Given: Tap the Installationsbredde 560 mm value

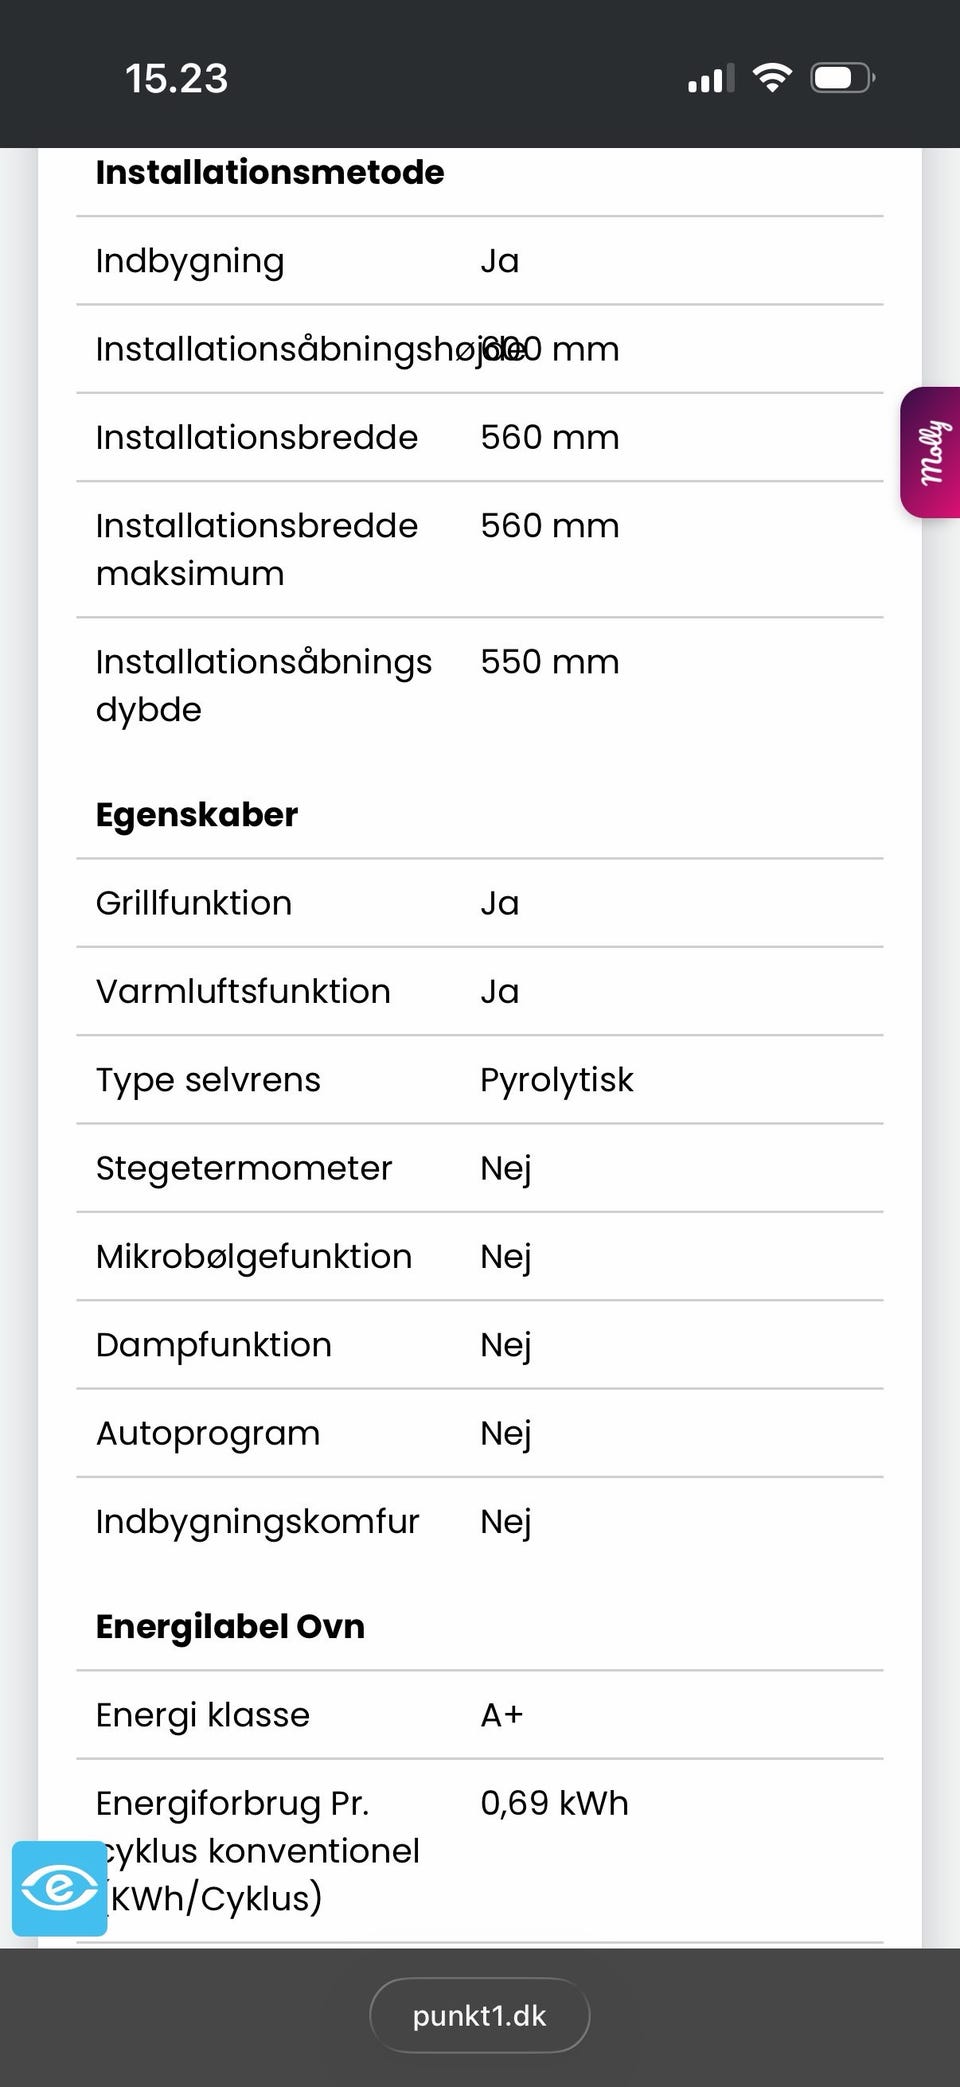Looking at the screenshot, I should (549, 438).
